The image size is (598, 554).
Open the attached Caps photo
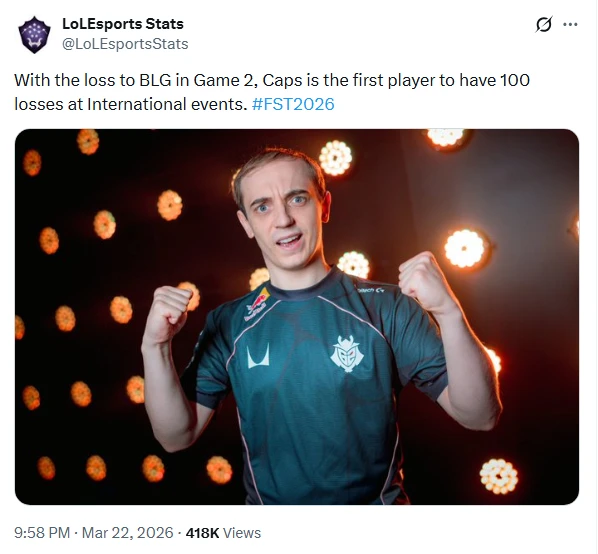click(297, 317)
